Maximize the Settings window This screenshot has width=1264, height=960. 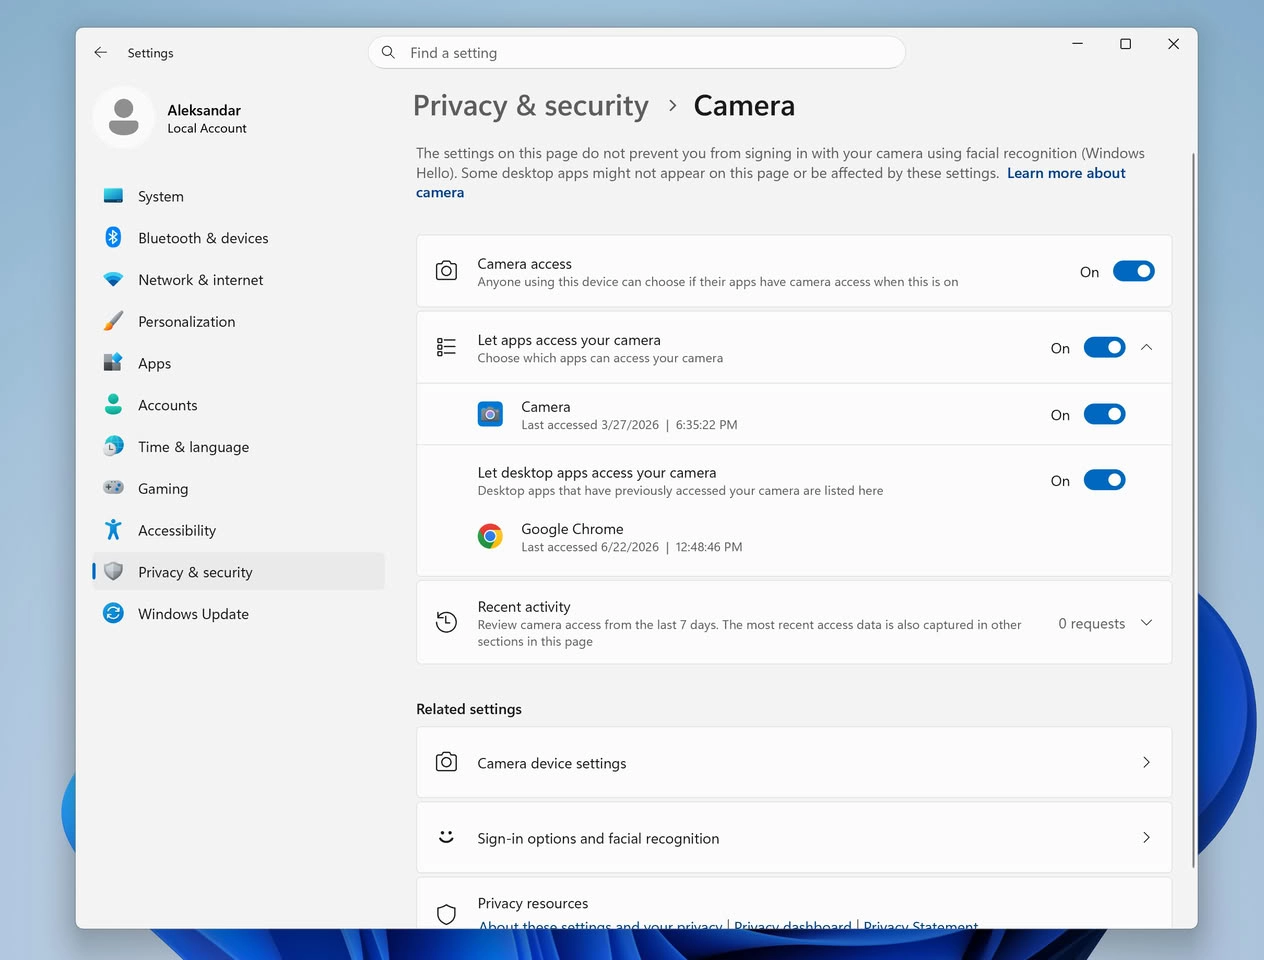pos(1126,44)
